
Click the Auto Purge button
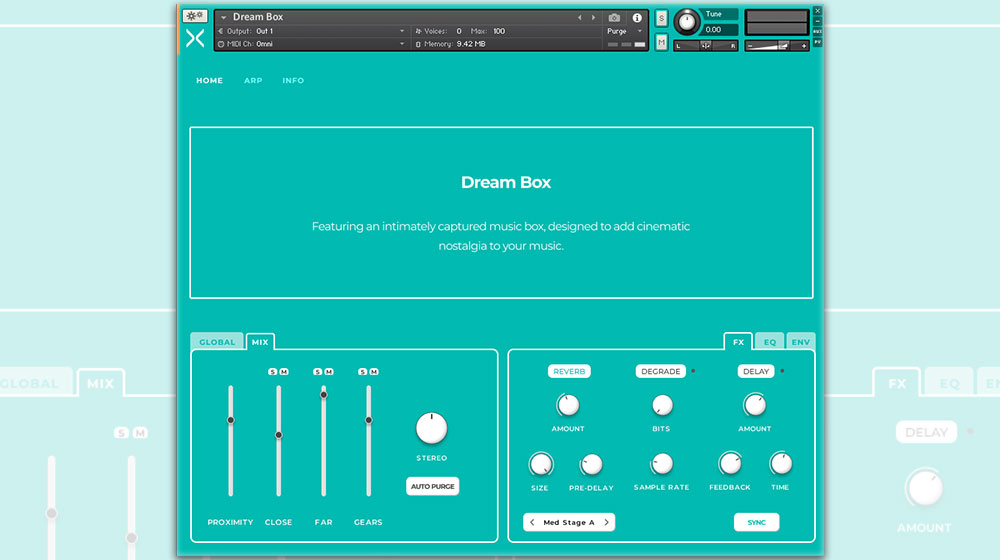click(432, 486)
